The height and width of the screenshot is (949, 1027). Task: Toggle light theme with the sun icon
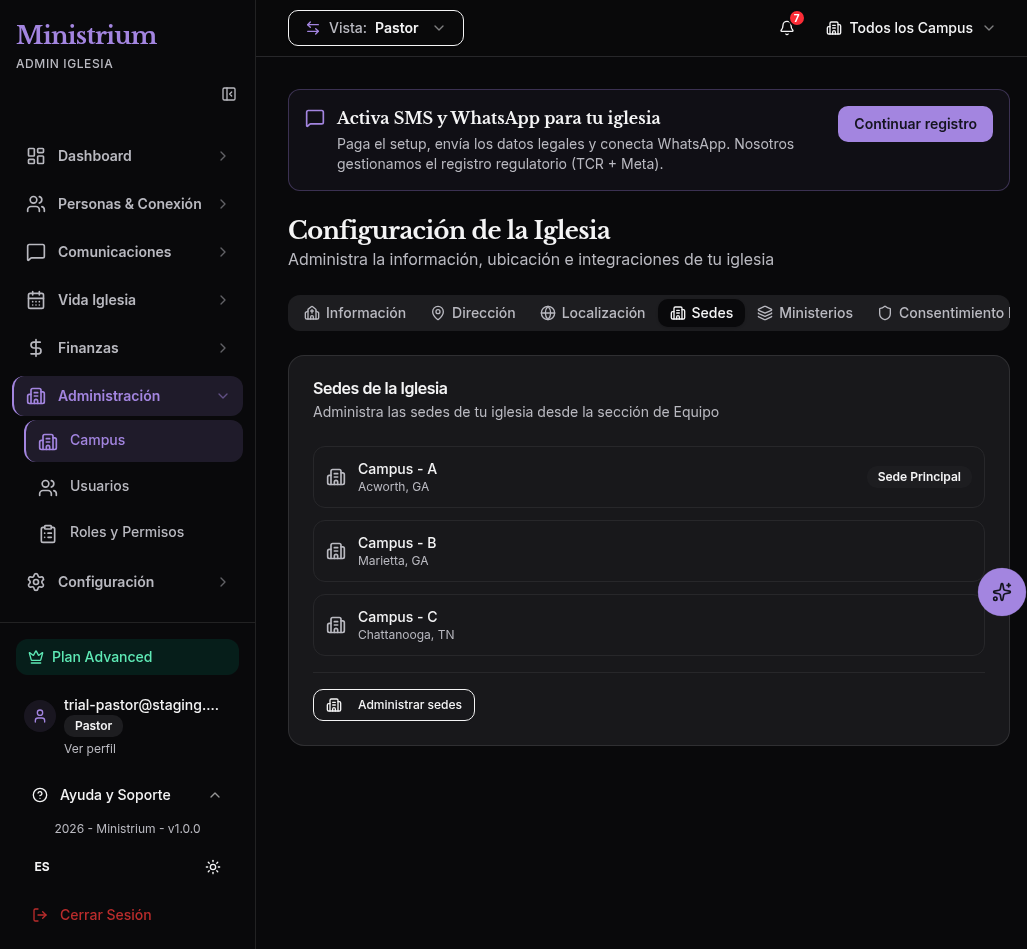tap(213, 867)
